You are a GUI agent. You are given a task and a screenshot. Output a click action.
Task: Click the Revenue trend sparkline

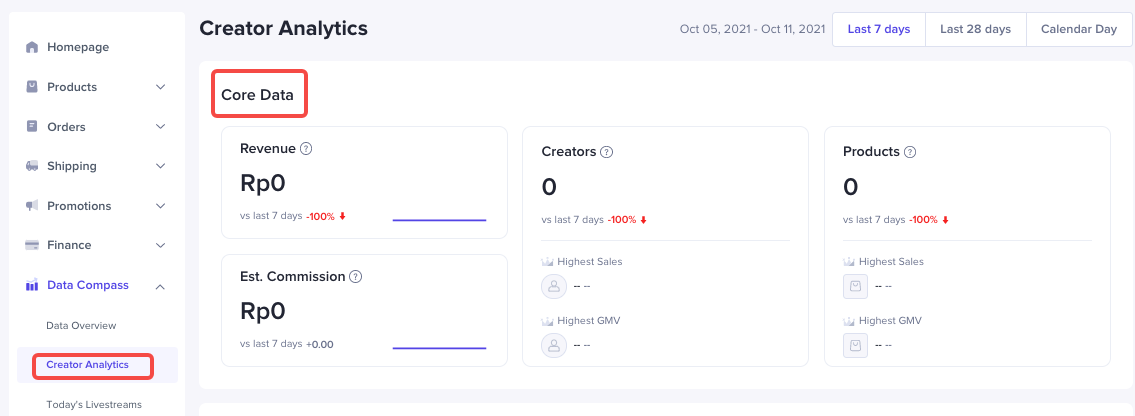tap(439, 219)
